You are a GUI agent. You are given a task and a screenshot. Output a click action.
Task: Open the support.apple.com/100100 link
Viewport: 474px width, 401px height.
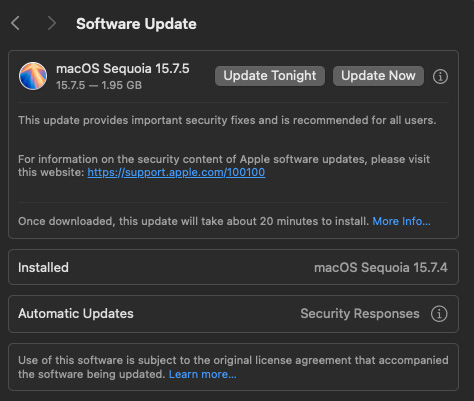pyautogui.click(x=176, y=172)
